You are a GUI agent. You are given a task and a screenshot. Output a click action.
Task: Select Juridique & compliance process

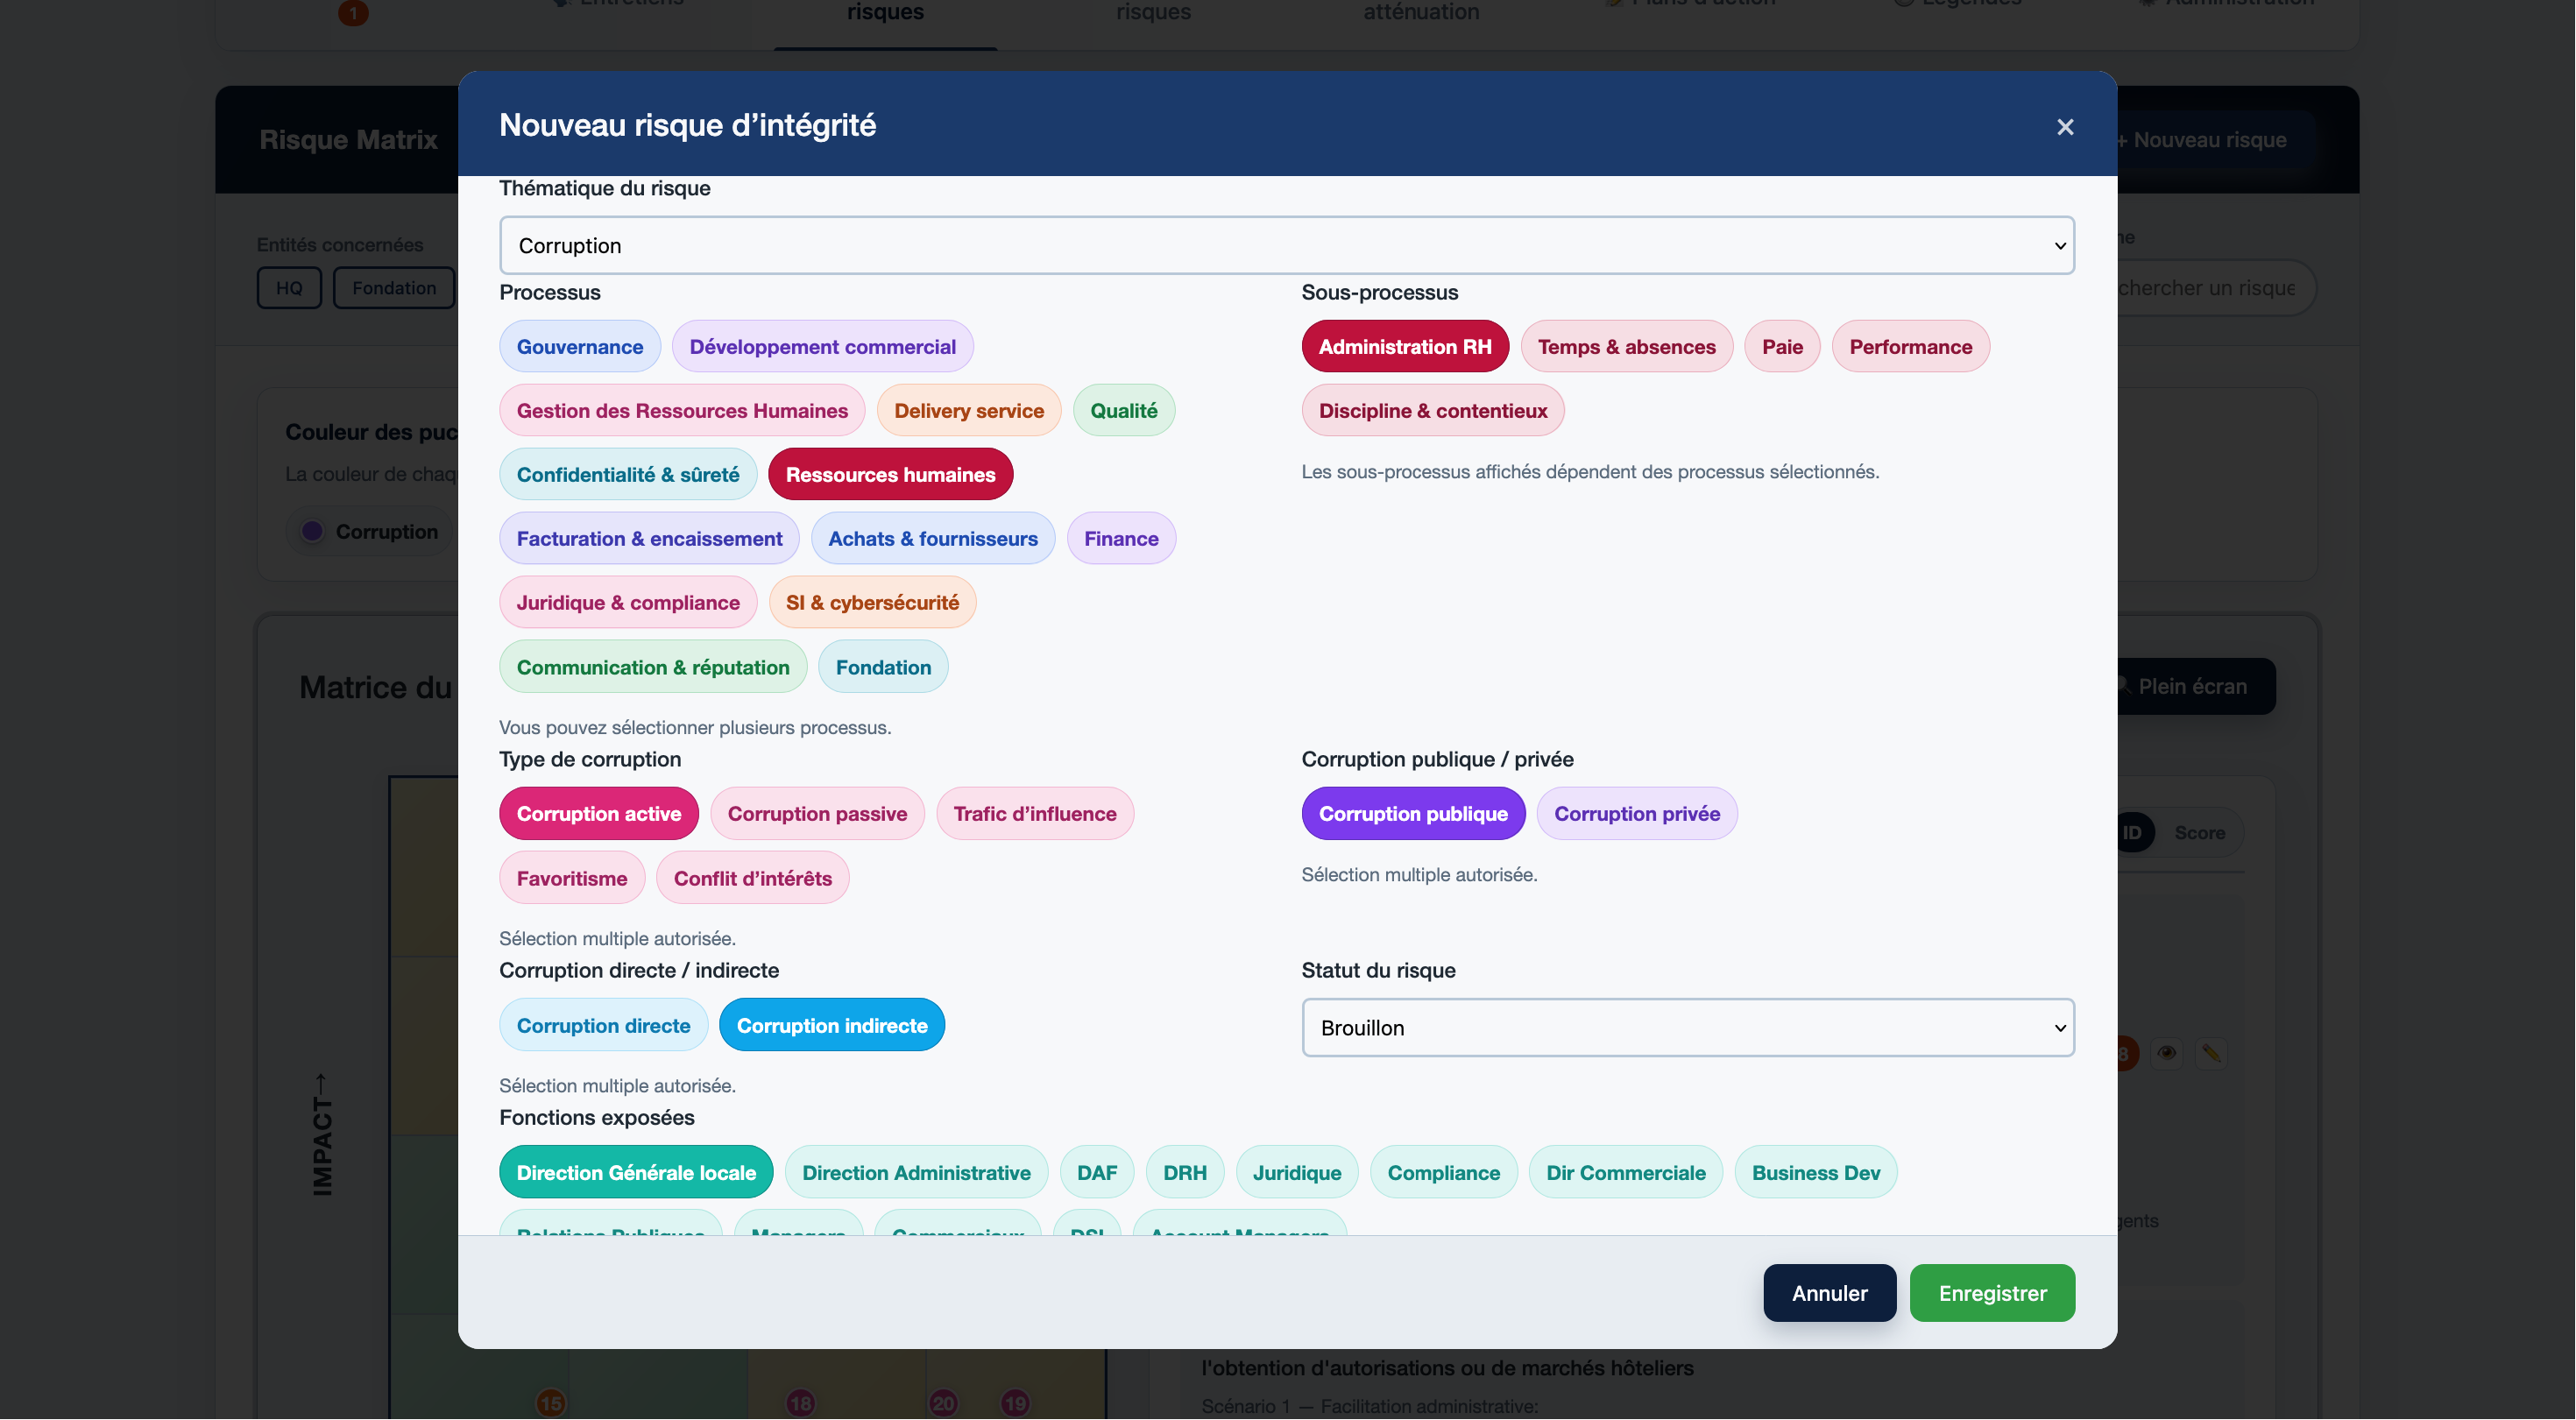[x=628, y=602]
